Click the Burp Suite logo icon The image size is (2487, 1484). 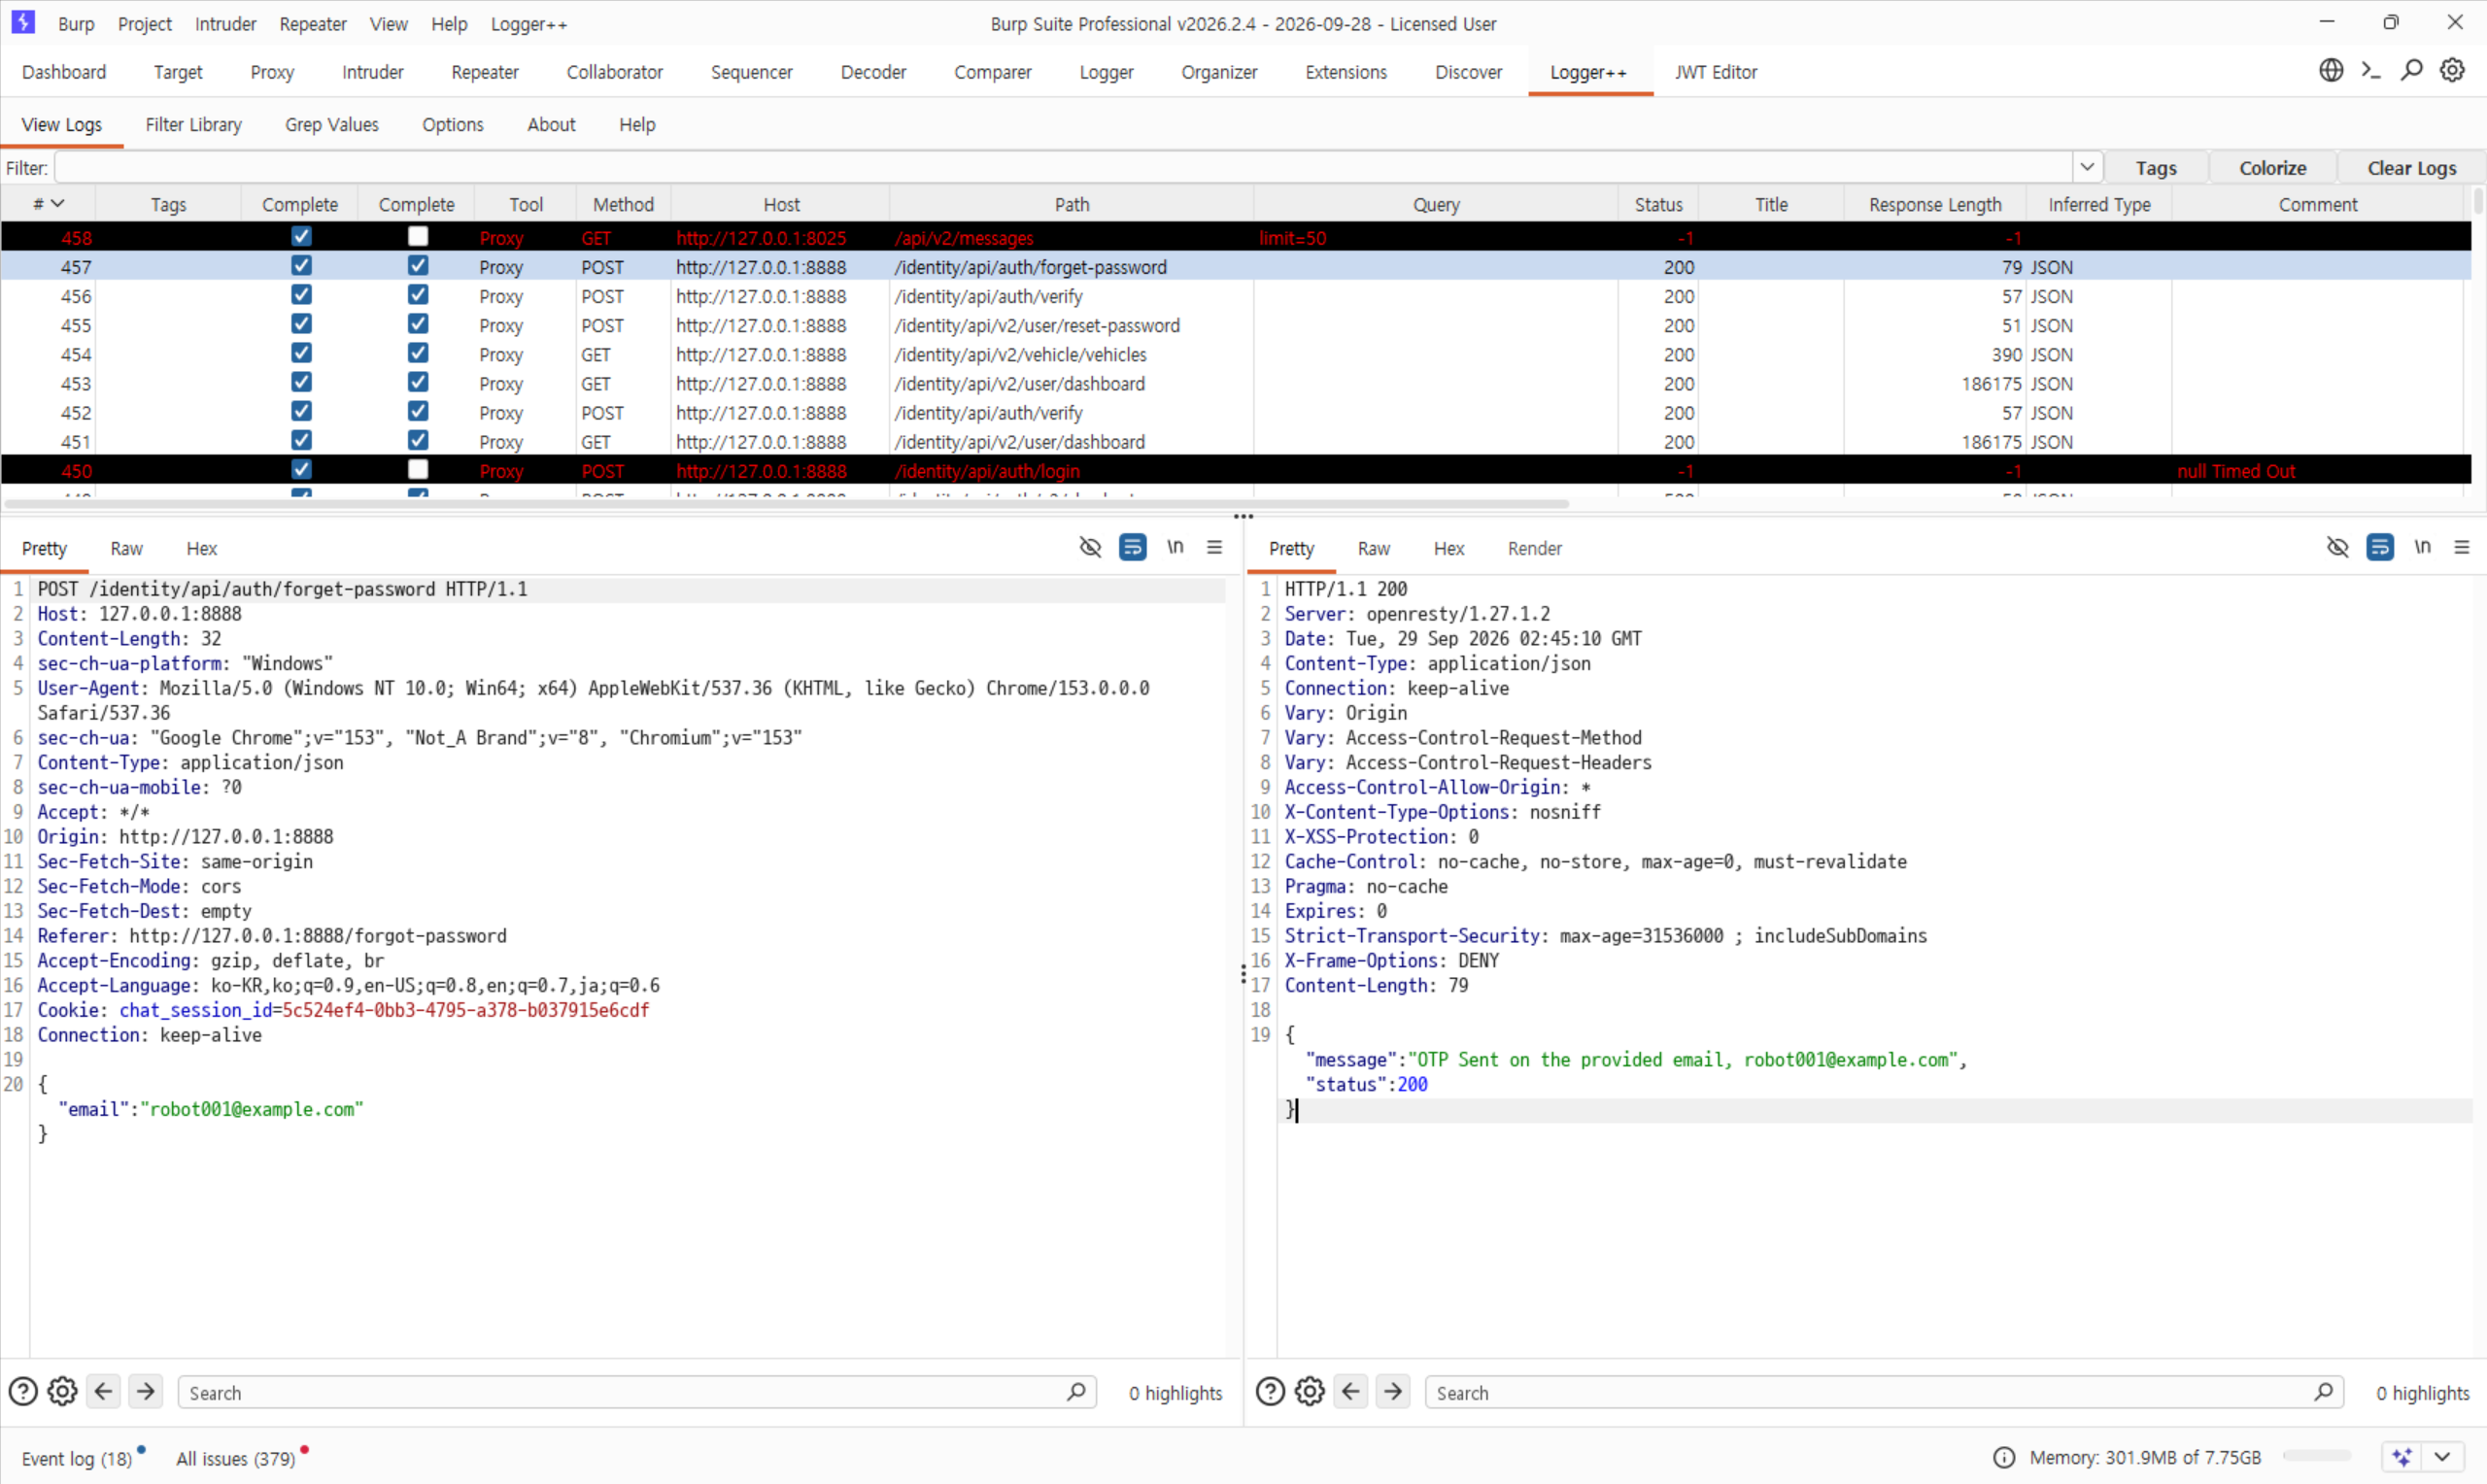click(x=23, y=22)
